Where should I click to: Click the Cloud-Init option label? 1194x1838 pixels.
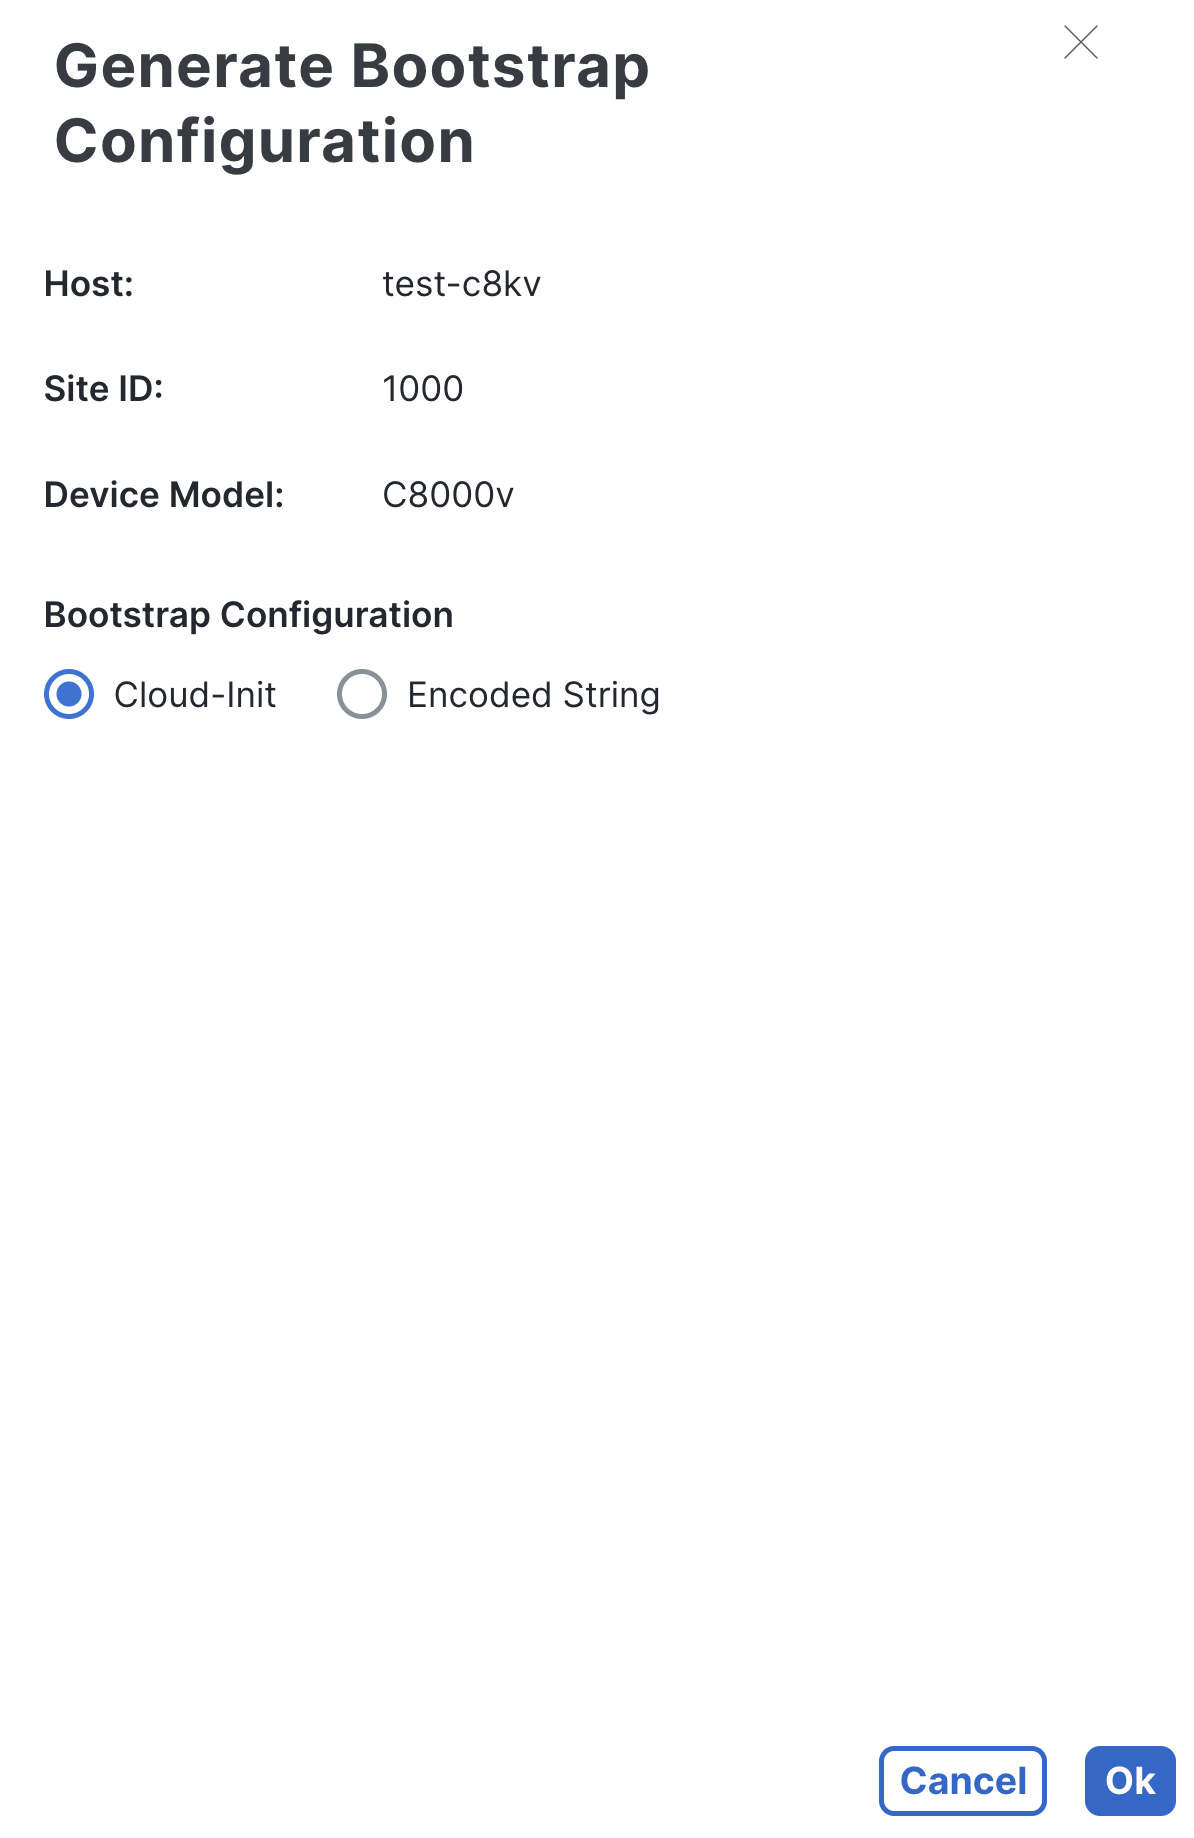point(194,694)
